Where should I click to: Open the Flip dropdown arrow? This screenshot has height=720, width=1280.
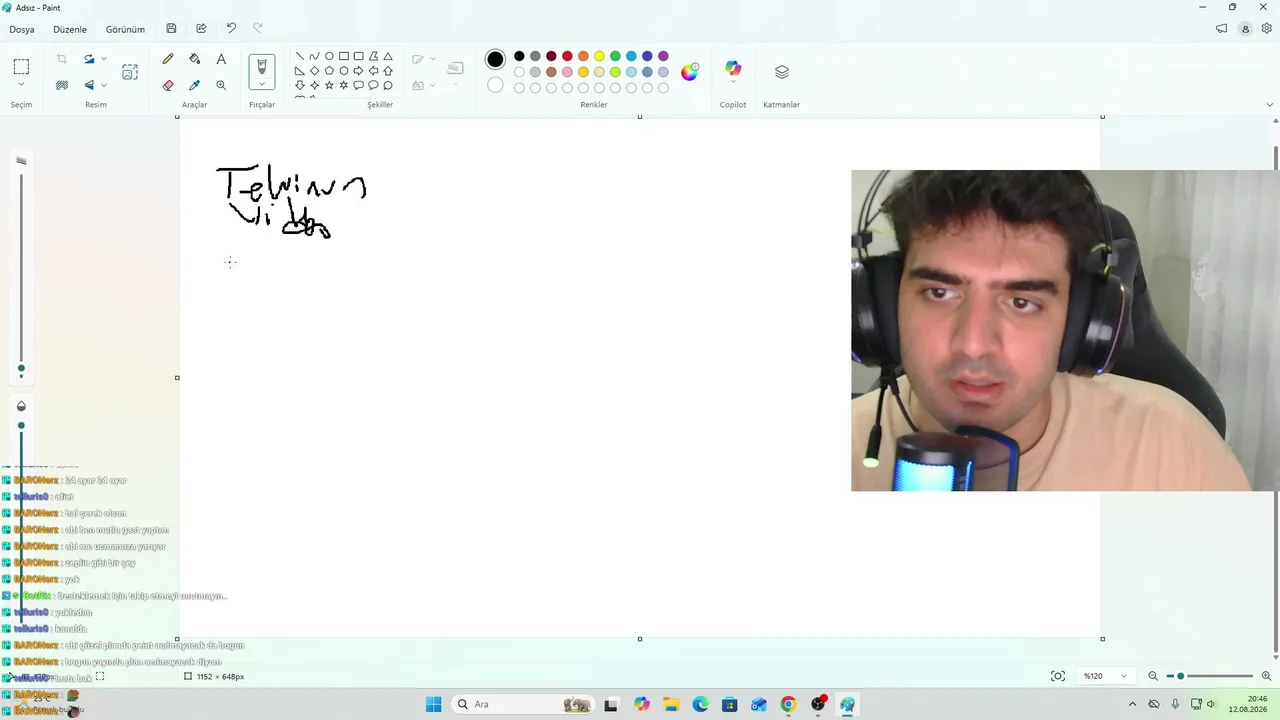coord(104,85)
